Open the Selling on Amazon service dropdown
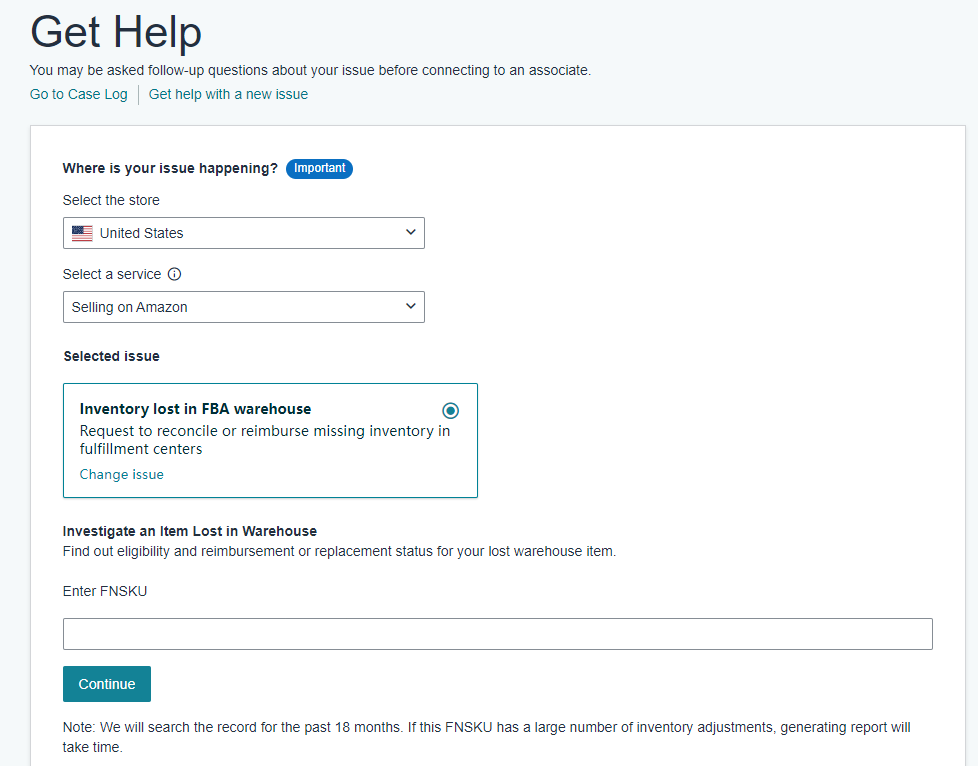This screenshot has width=978, height=766. coord(244,307)
